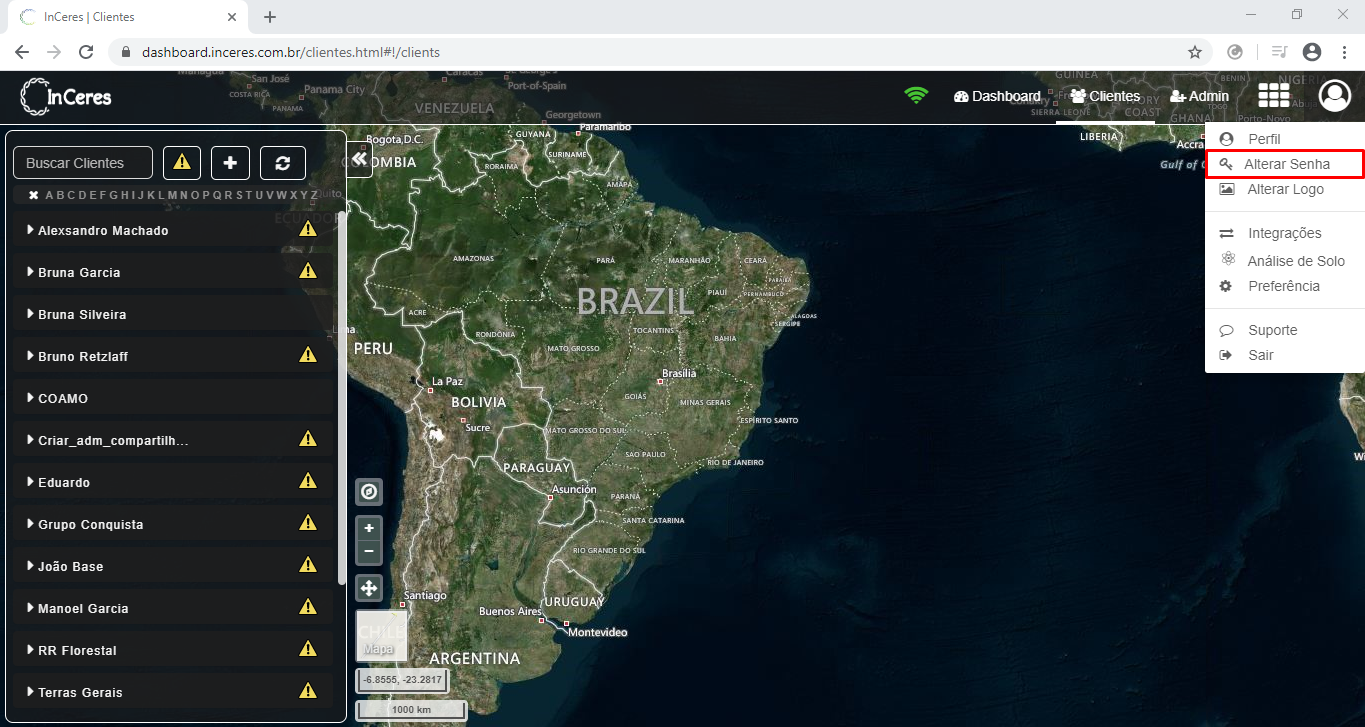
Task: Filter clients by letter Z
Action: pos(314,195)
